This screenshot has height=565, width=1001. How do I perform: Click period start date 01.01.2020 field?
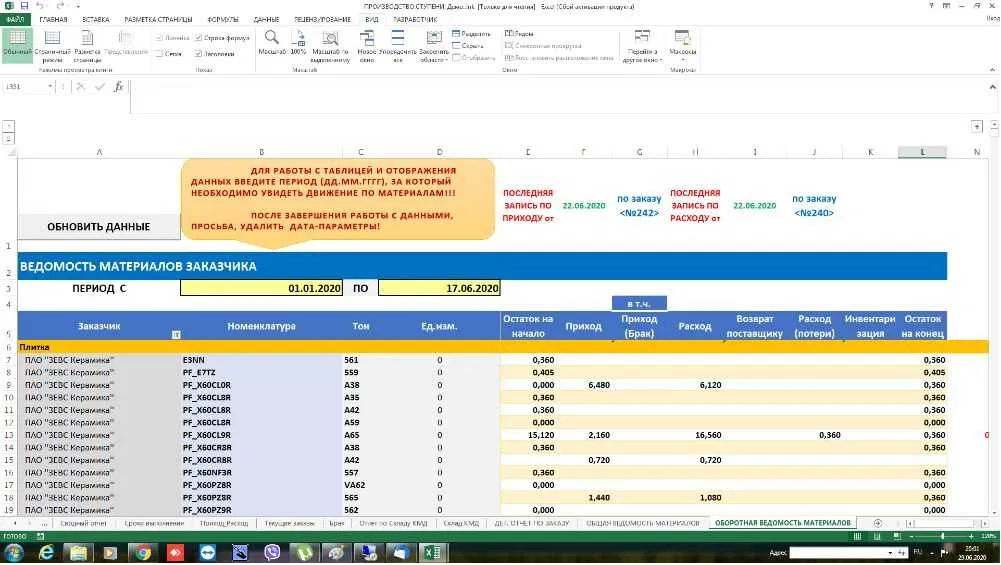click(261, 288)
